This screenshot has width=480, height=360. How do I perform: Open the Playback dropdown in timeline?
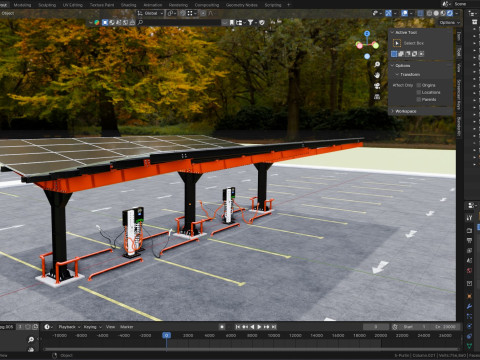pyautogui.click(x=69, y=327)
